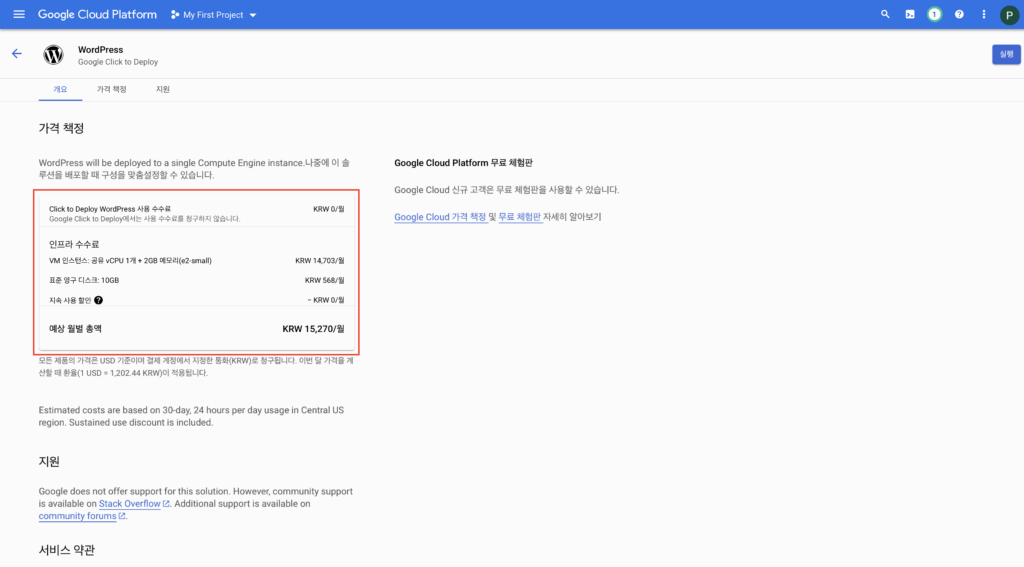This screenshot has height=567, width=1024.
Task: Click the 인프라 수수료 heading
Action: click(74, 244)
